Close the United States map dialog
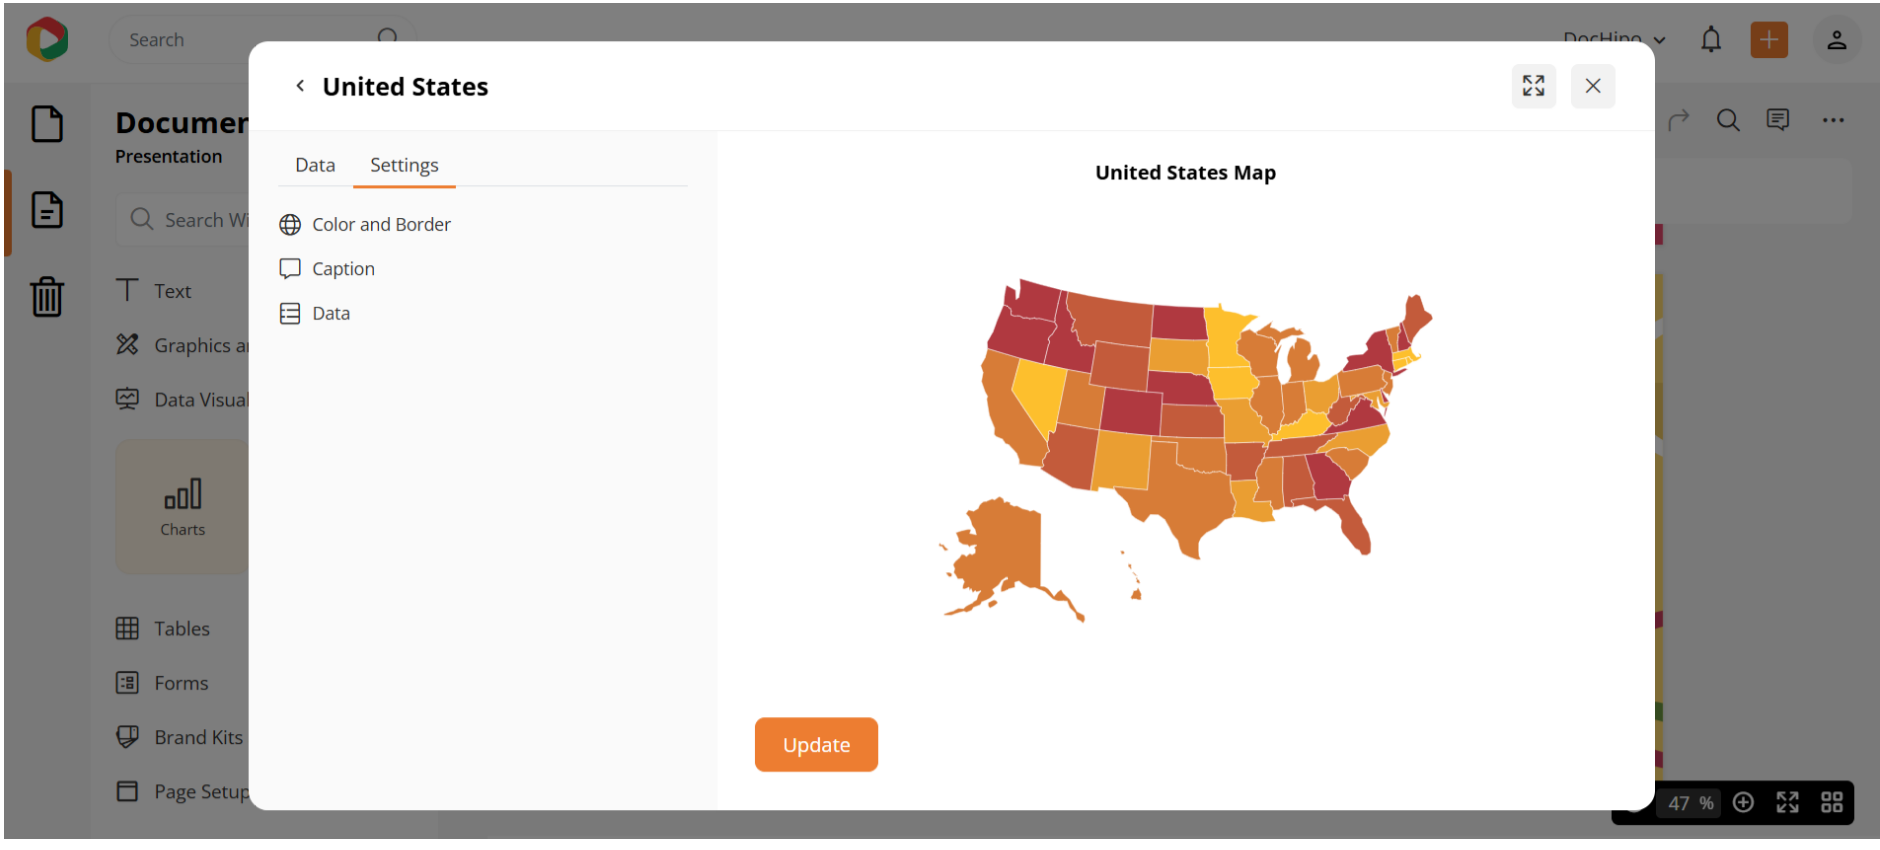Image resolution: width=1880 pixels, height=850 pixels. pos(1593,86)
